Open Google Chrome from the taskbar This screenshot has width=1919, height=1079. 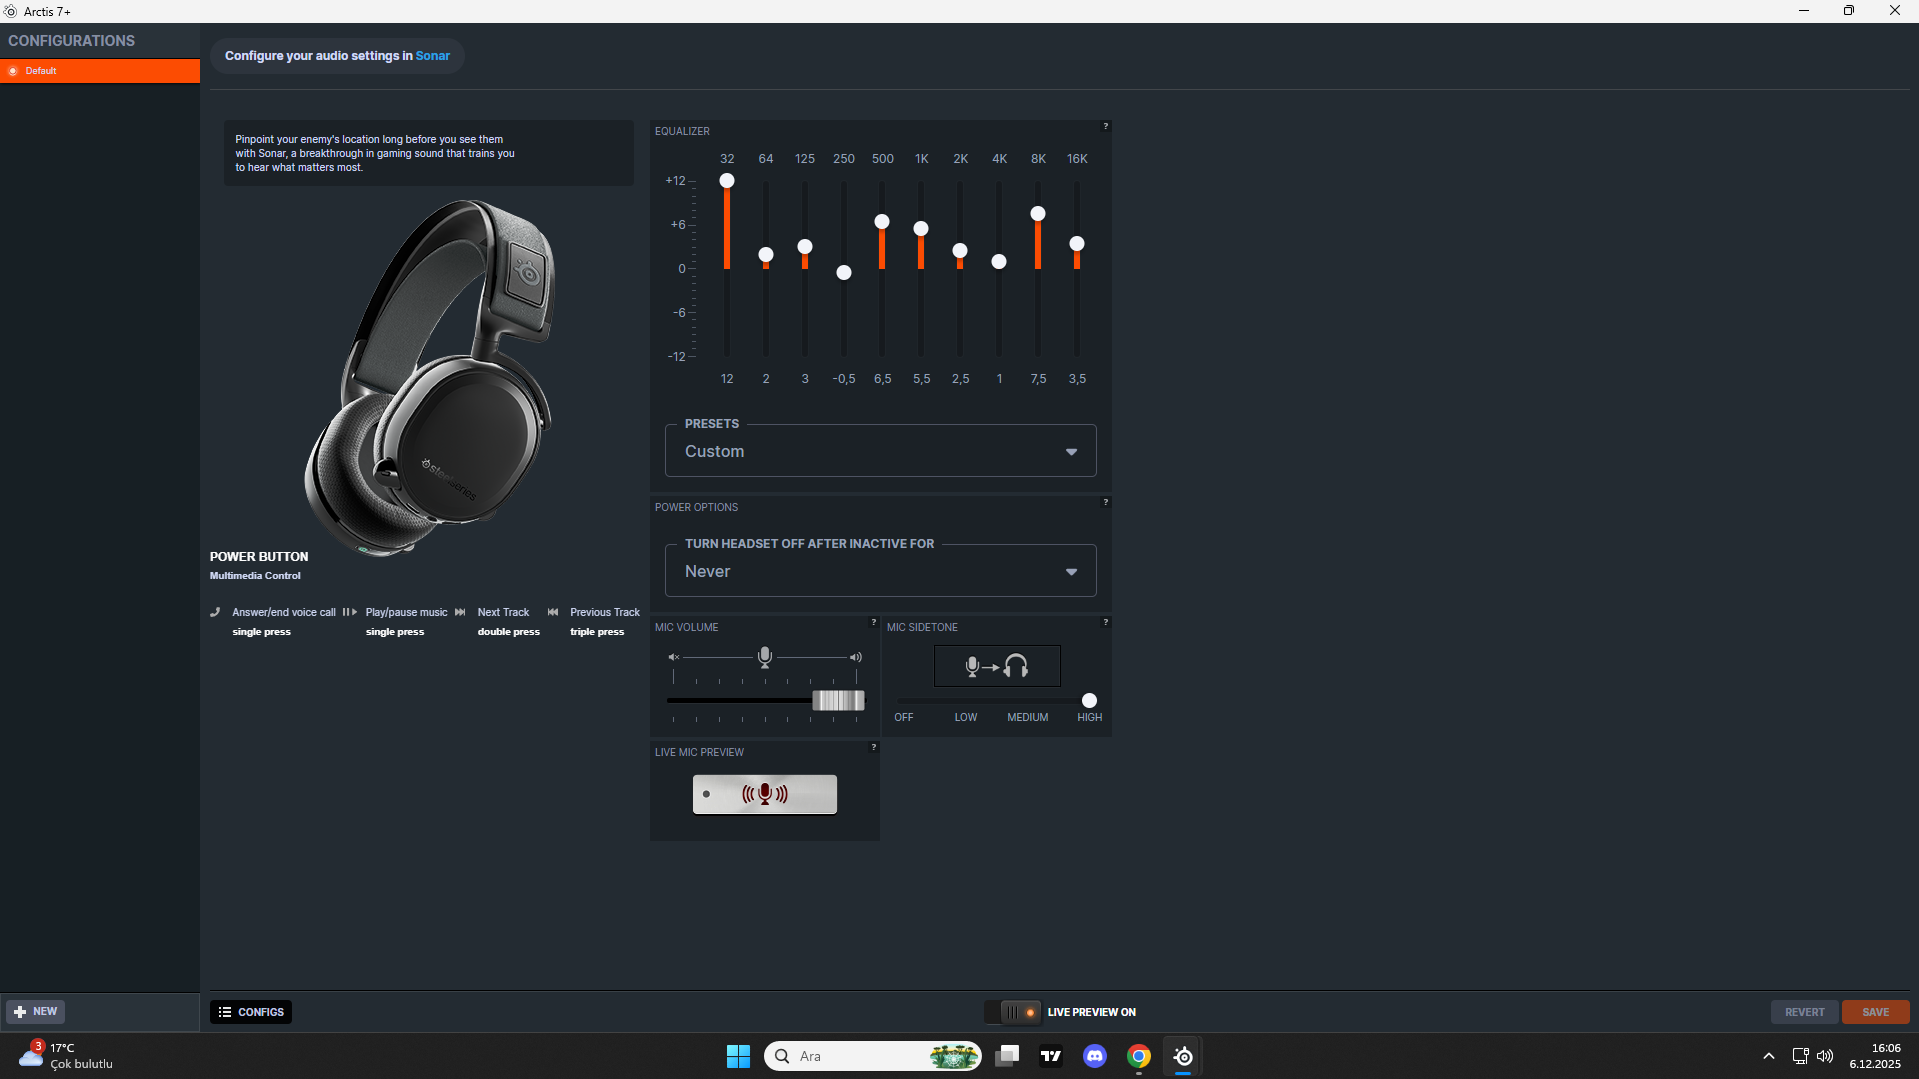(x=1139, y=1056)
